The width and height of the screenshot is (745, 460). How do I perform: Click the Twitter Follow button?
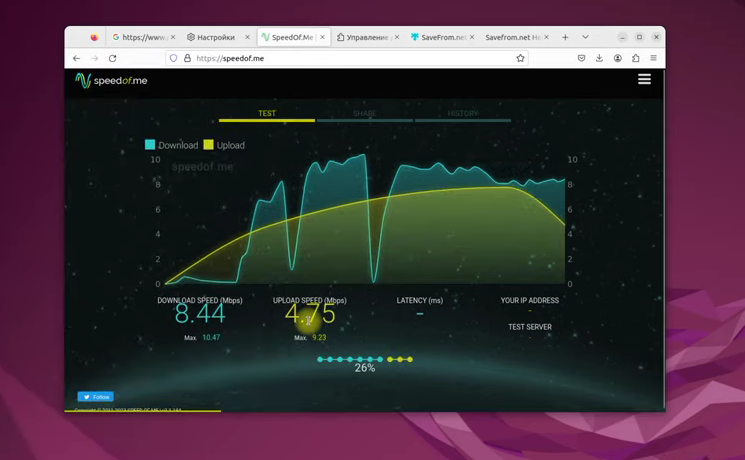click(96, 397)
